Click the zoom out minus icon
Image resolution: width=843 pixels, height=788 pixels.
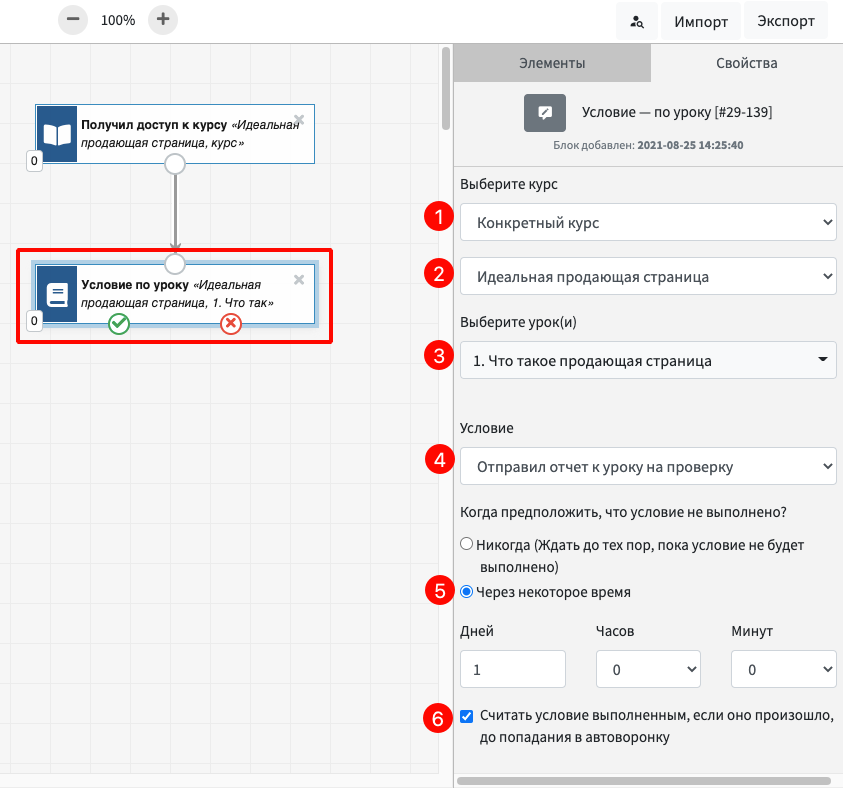click(73, 19)
